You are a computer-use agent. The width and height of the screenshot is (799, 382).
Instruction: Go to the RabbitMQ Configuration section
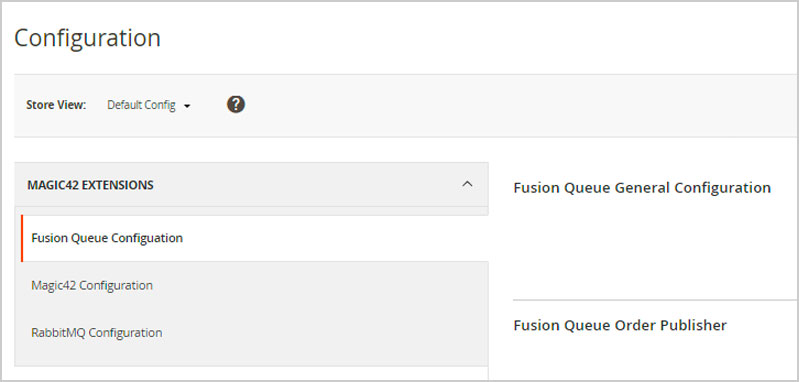tap(97, 333)
